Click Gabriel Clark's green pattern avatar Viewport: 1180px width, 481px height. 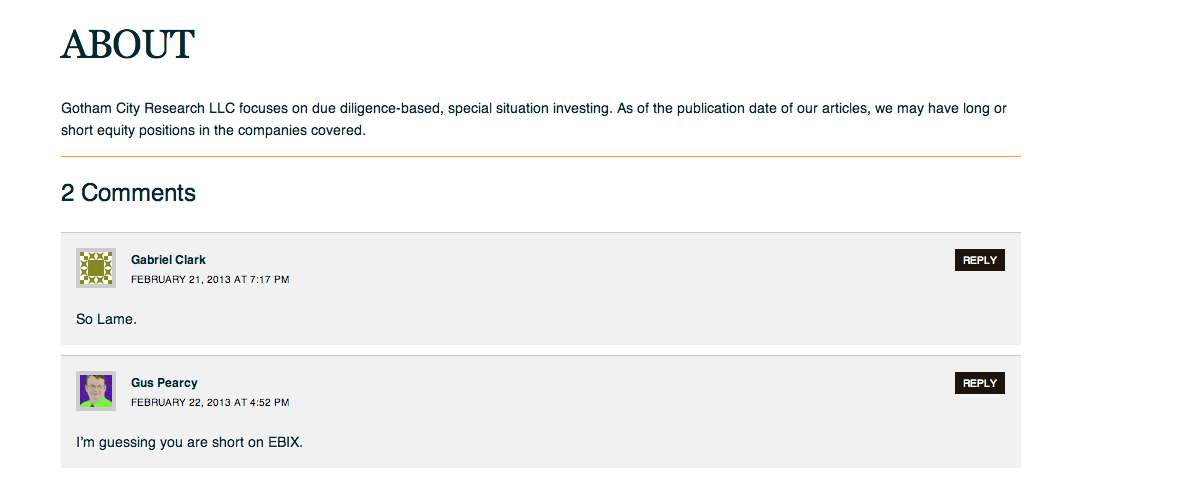[96, 268]
